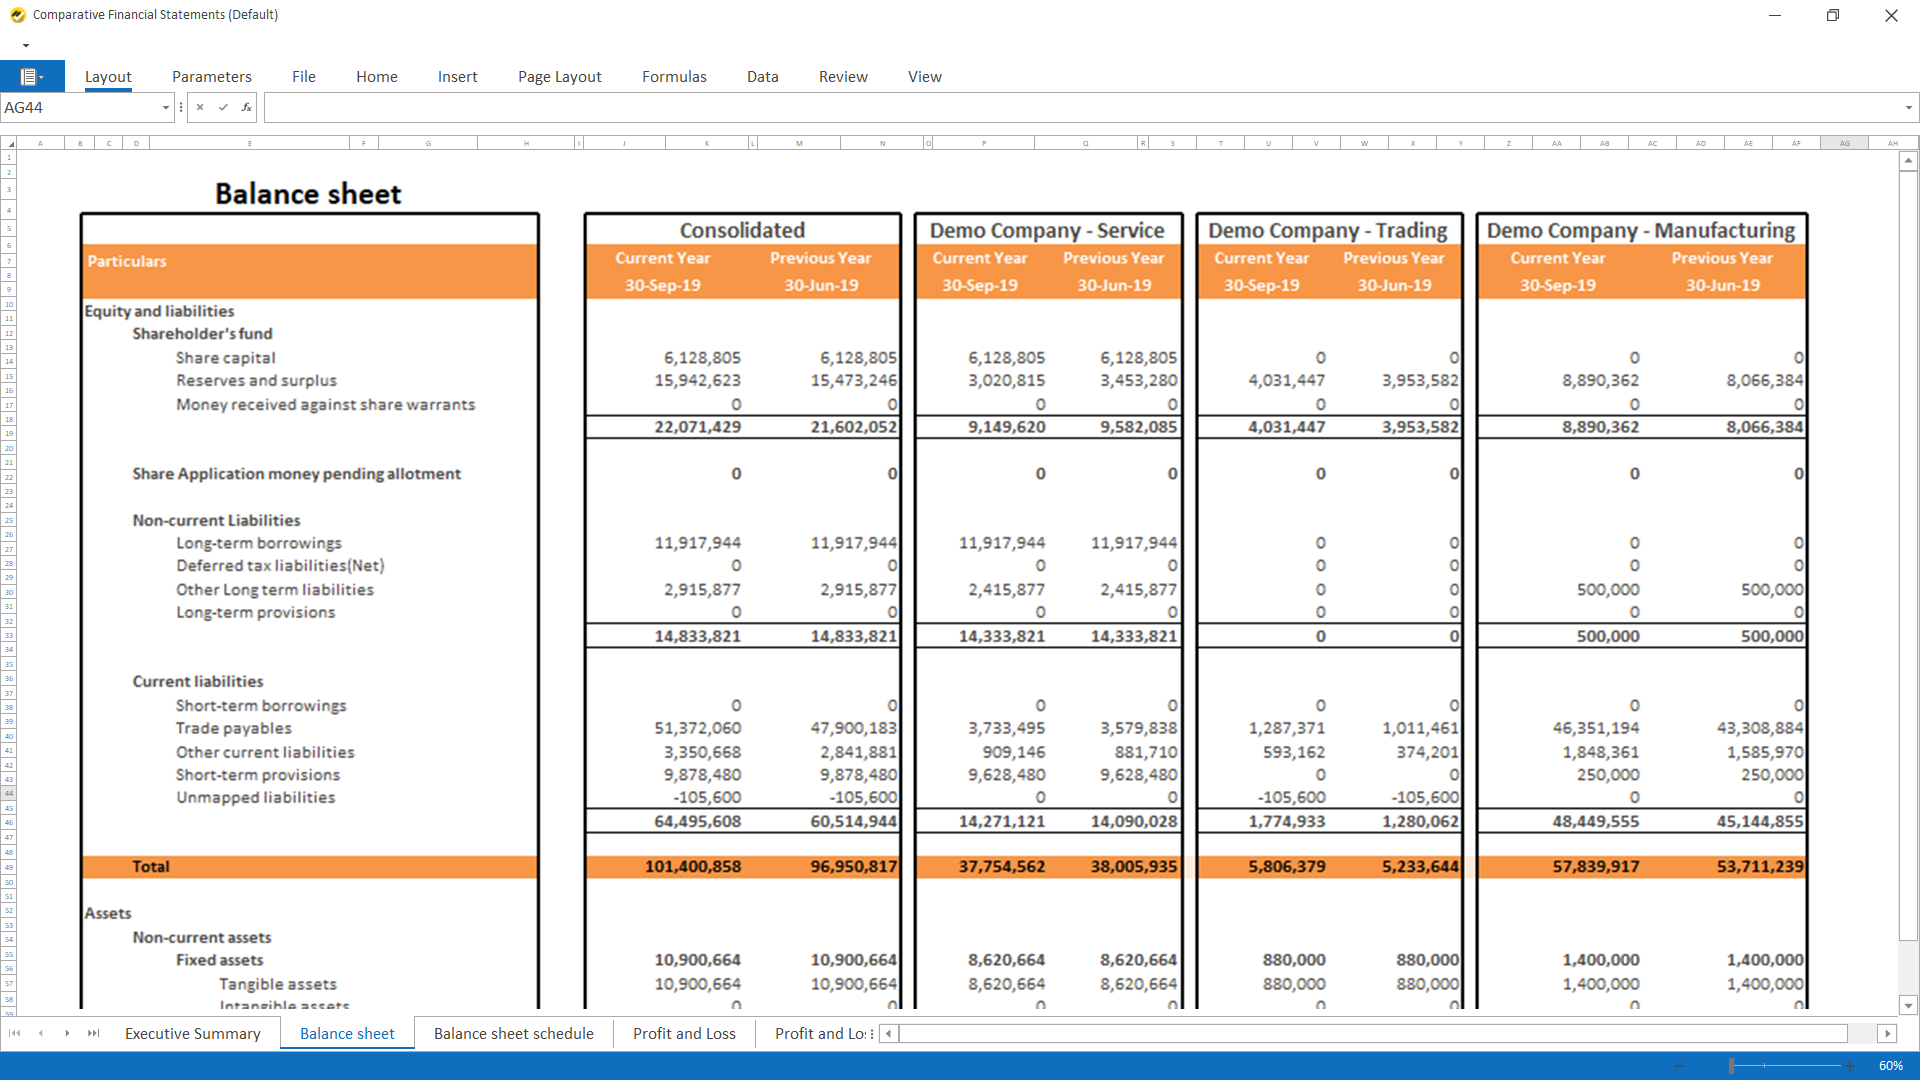This screenshot has height=1080, width=1920.
Task: Click the cancel (X) icon beside the formula bar
Action: pyautogui.click(x=199, y=107)
